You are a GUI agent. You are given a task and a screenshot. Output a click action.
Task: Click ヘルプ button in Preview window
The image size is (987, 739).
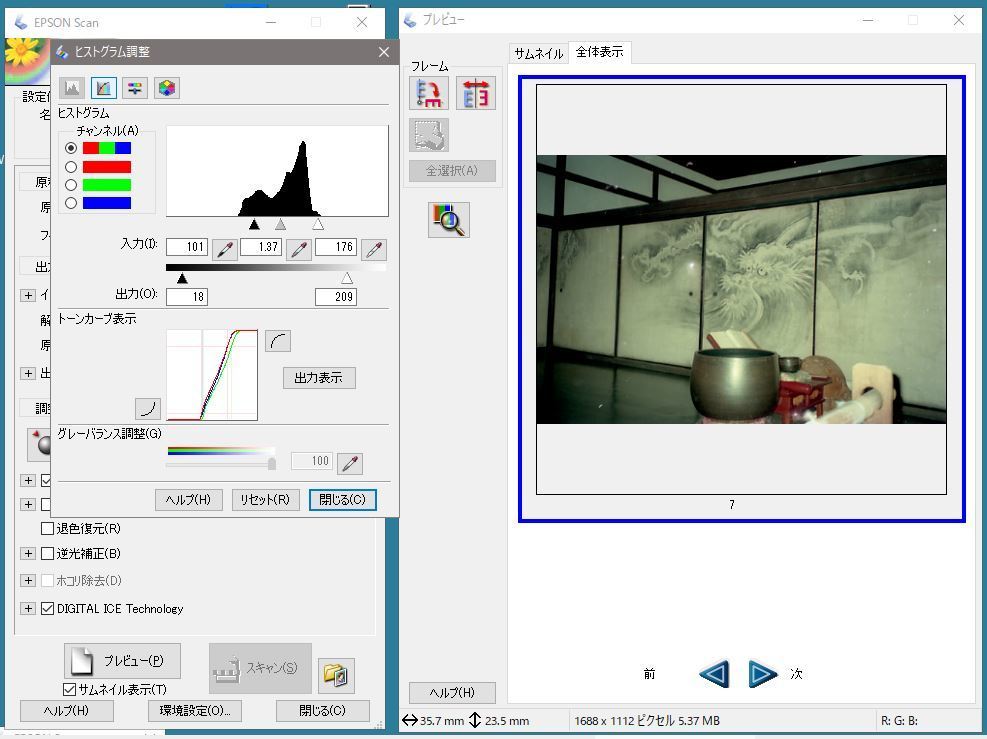[x=452, y=692]
